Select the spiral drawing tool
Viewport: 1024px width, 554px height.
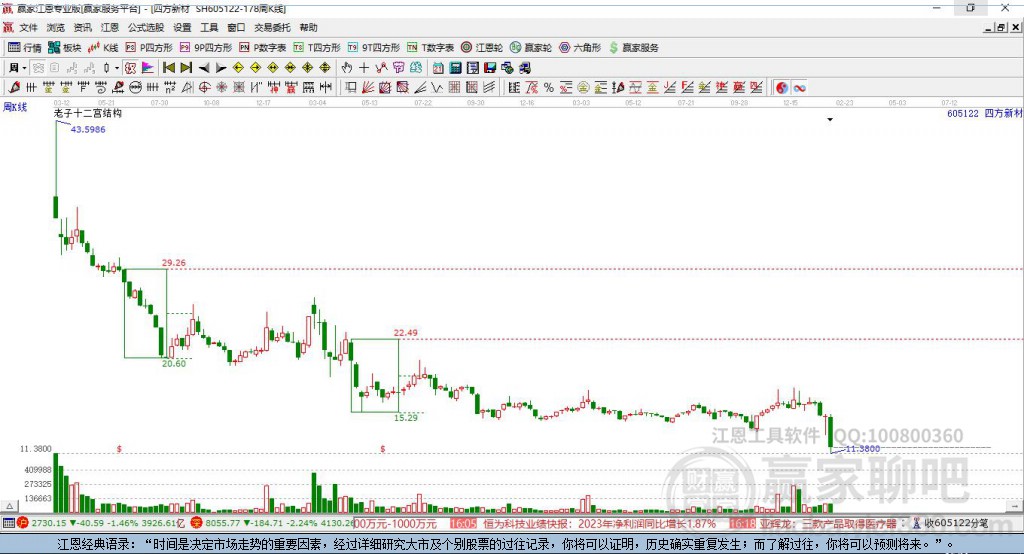pos(101,88)
